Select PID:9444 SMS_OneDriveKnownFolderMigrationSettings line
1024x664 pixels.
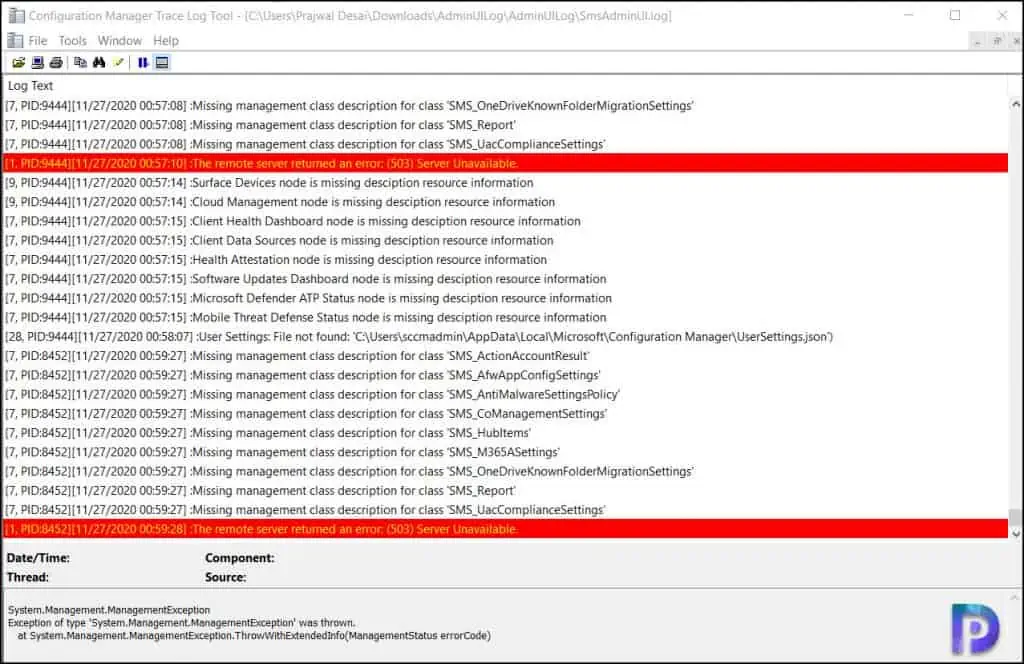pyautogui.click(x=506, y=106)
